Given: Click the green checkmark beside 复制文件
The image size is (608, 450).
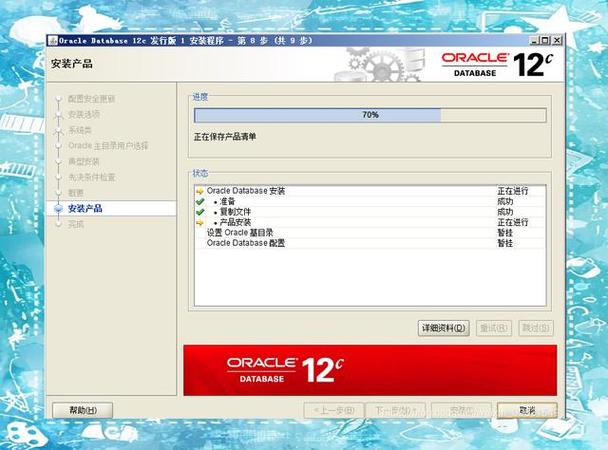Looking at the screenshot, I should [x=200, y=212].
